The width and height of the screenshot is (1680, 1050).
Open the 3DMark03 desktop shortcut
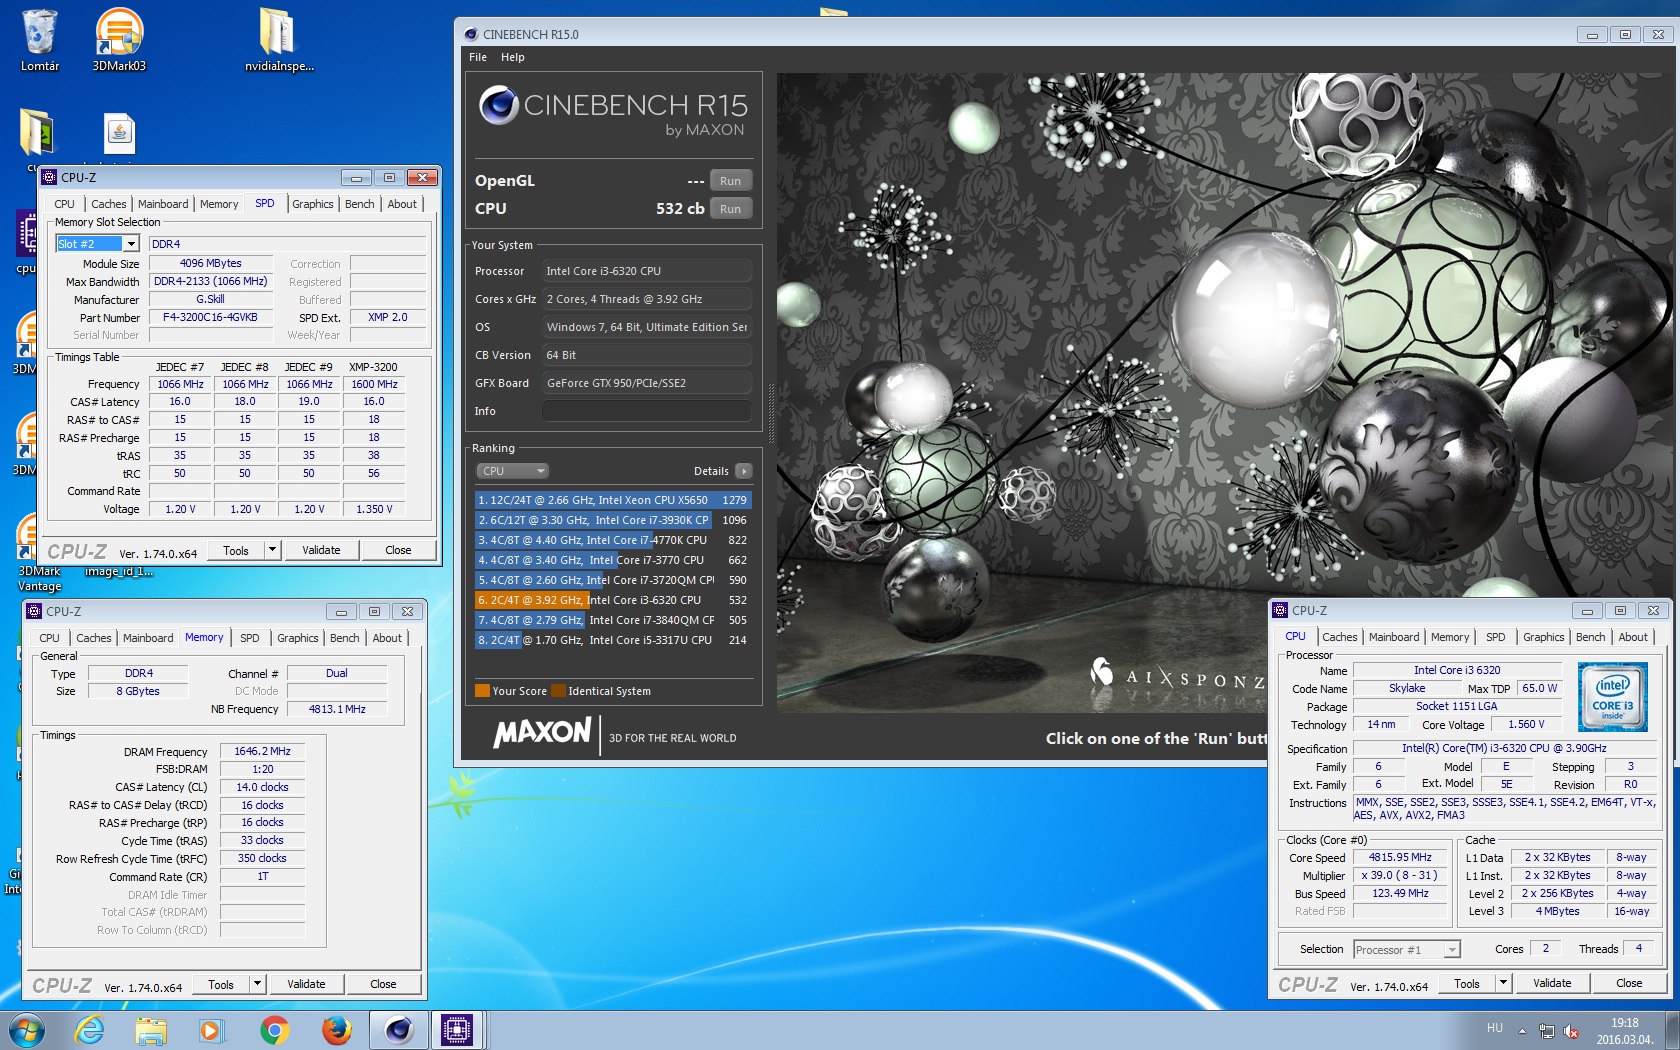pos(119,40)
